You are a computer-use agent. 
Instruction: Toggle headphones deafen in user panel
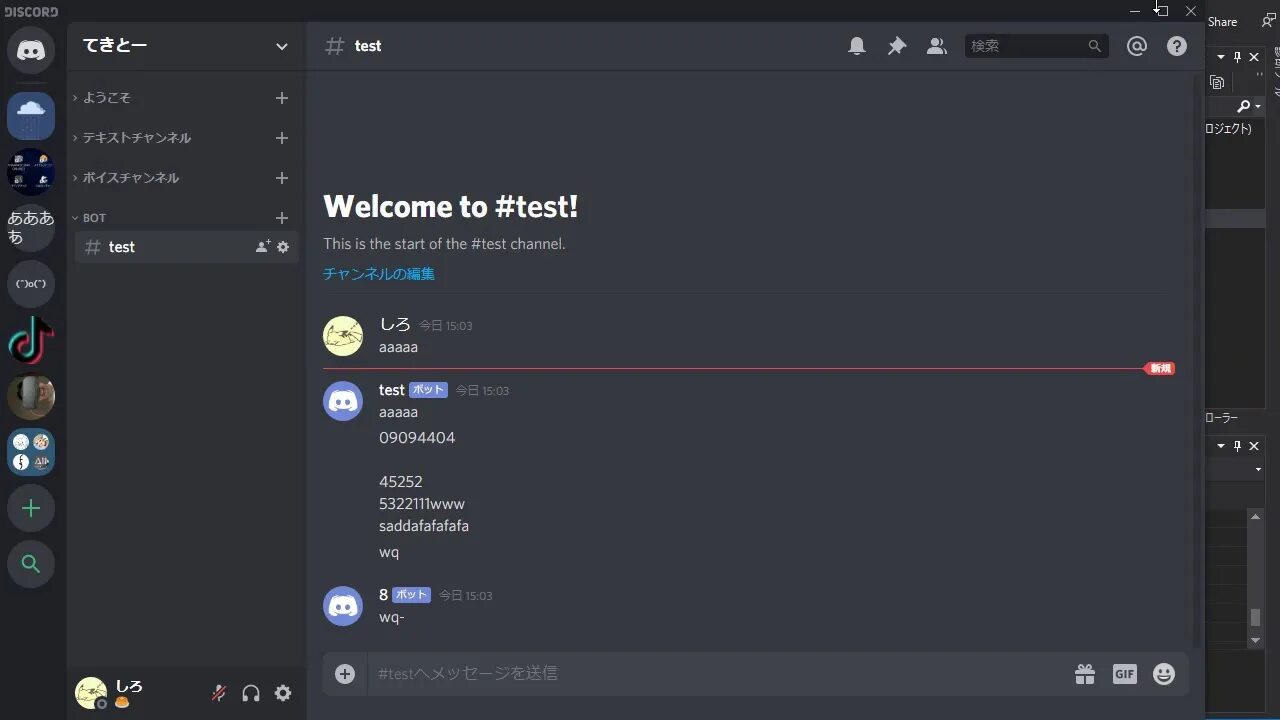pos(251,693)
